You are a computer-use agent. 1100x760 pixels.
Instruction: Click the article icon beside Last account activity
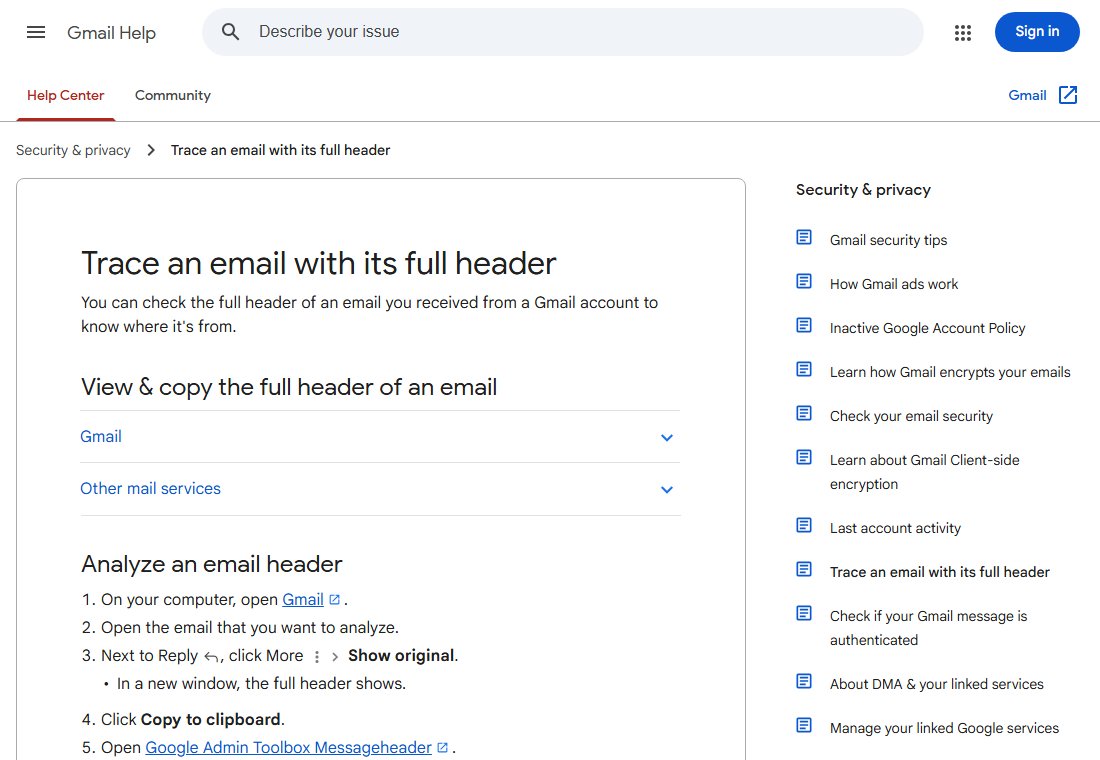click(804, 525)
